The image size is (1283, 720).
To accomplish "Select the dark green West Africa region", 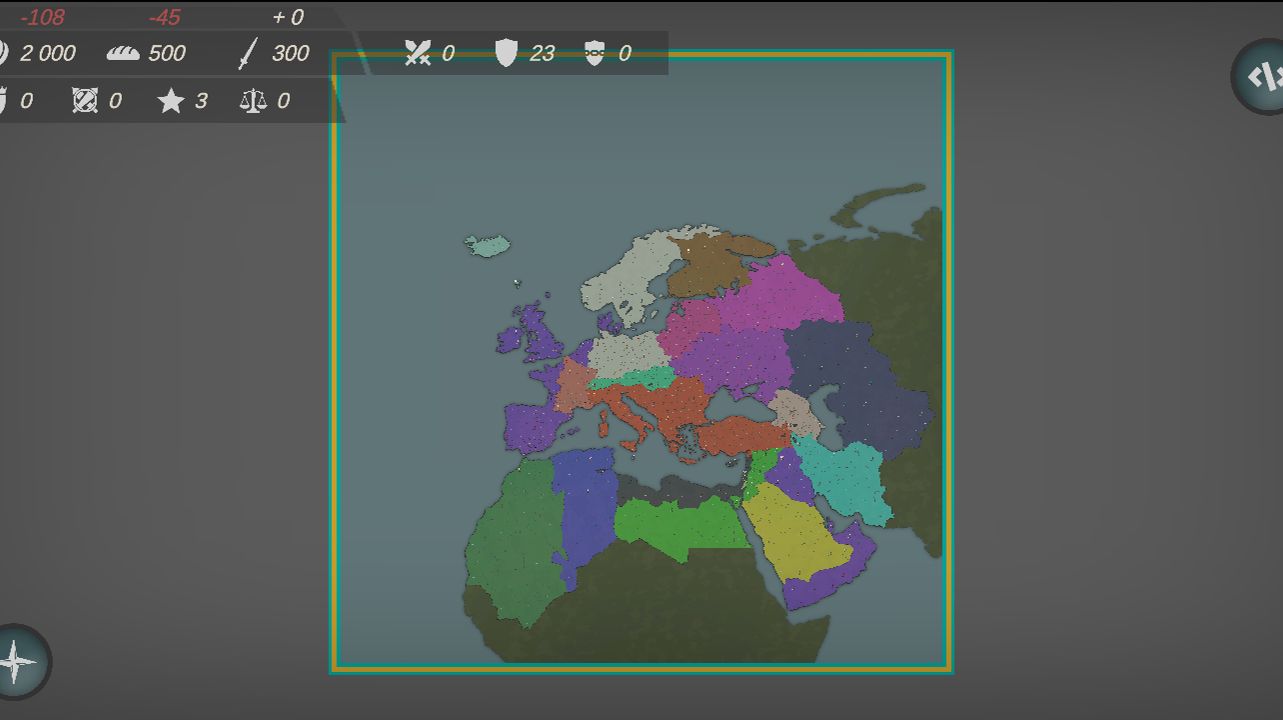I will [510, 545].
